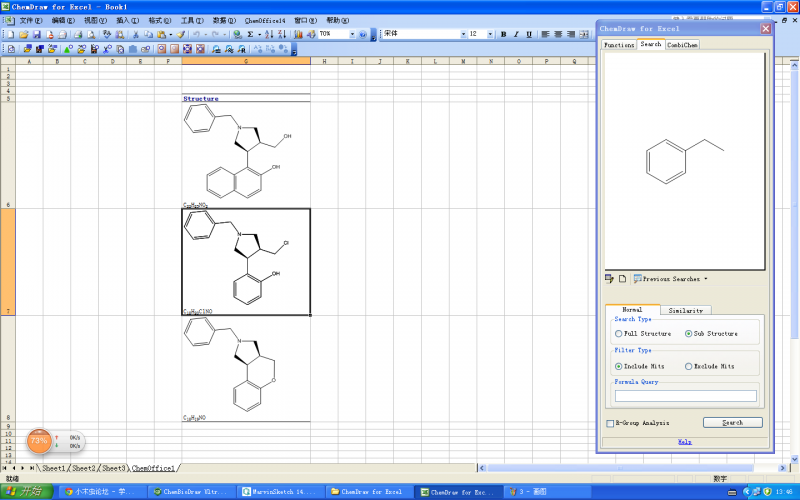Viewport: 800px width, 500px height.
Task: Click the new blank query icon in the search panel
Action: [621, 278]
